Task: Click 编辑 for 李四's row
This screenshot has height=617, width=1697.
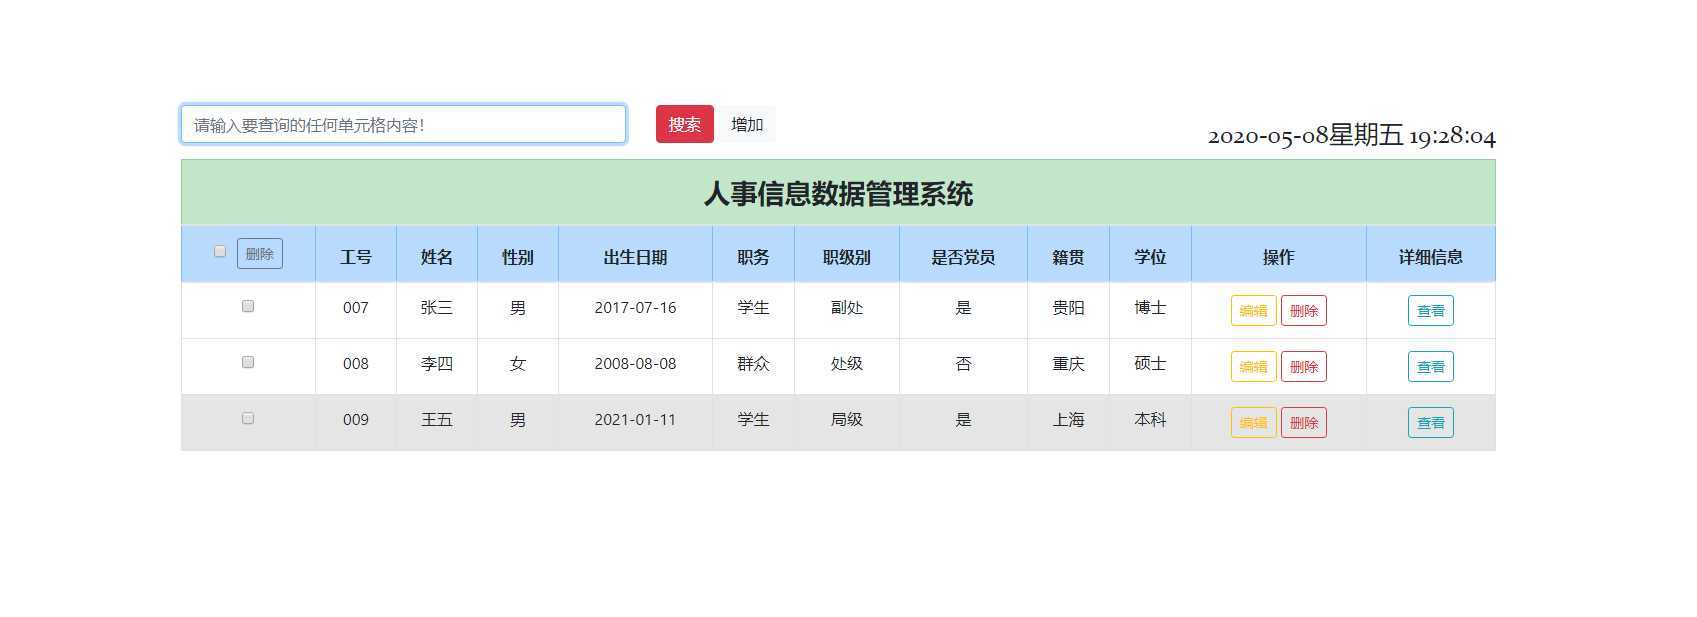Action: pyautogui.click(x=1253, y=367)
